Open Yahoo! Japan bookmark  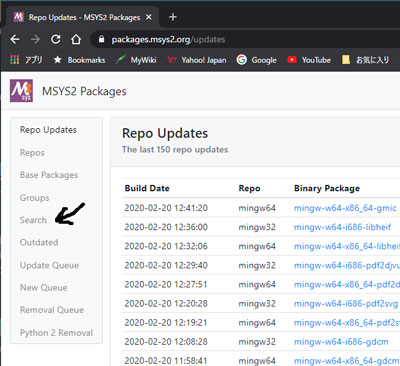pyautogui.click(x=197, y=60)
